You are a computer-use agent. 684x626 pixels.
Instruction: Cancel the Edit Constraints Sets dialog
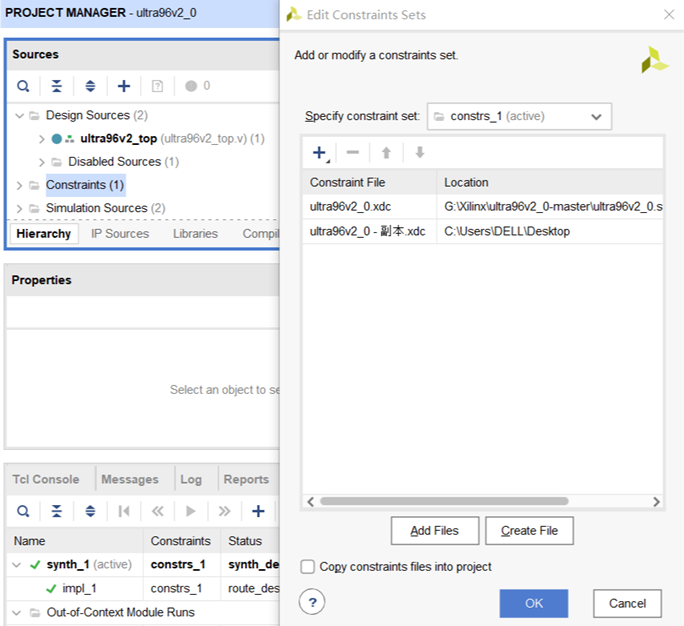point(627,603)
